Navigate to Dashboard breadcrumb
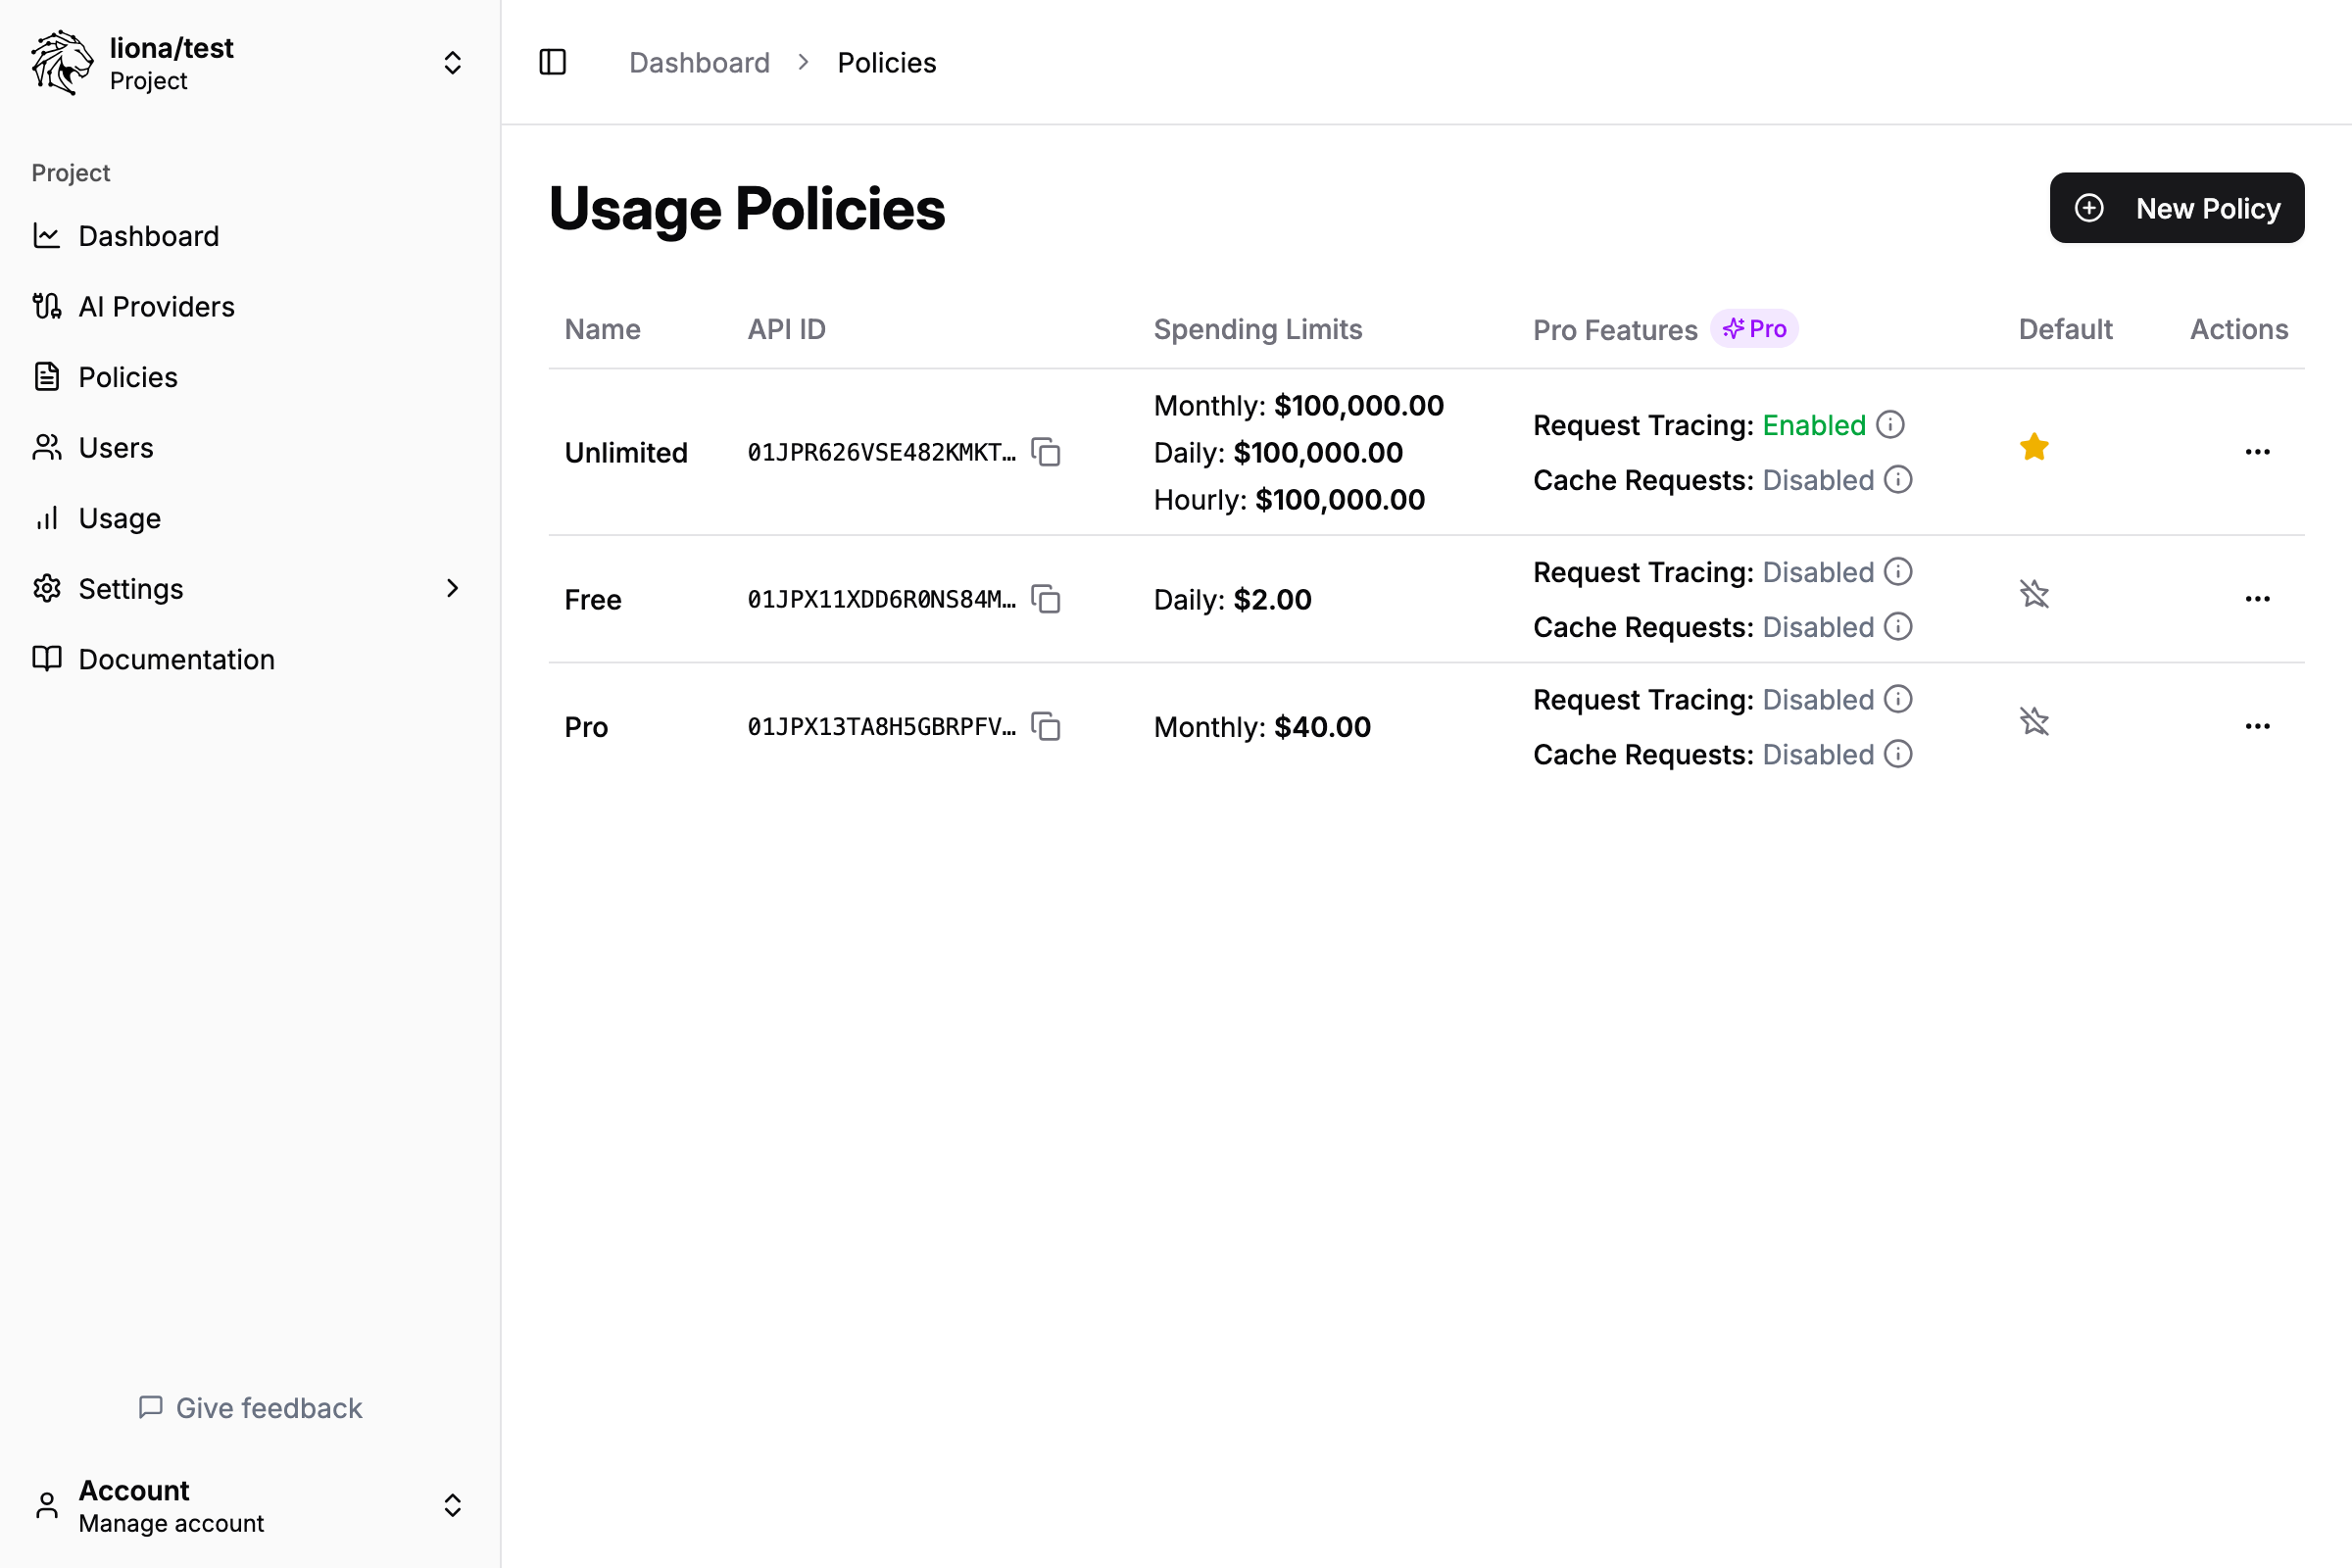Image resolution: width=2352 pixels, height=1568 pixels. [x=699, y=62]
